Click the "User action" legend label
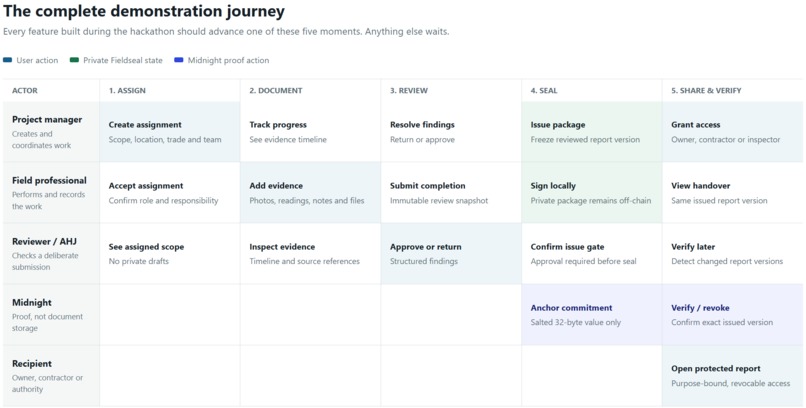The height and width of the screenshot is (408, 806). tap(37, 60)
